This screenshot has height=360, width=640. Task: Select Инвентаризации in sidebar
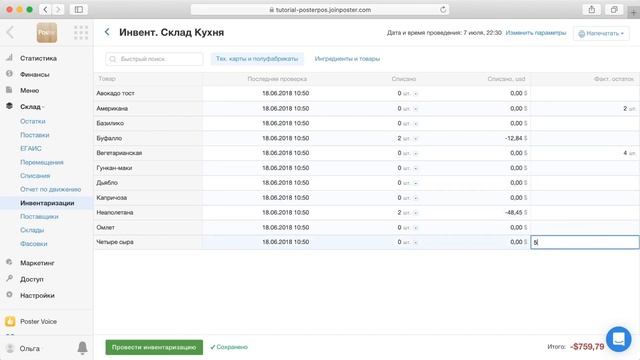47,203
